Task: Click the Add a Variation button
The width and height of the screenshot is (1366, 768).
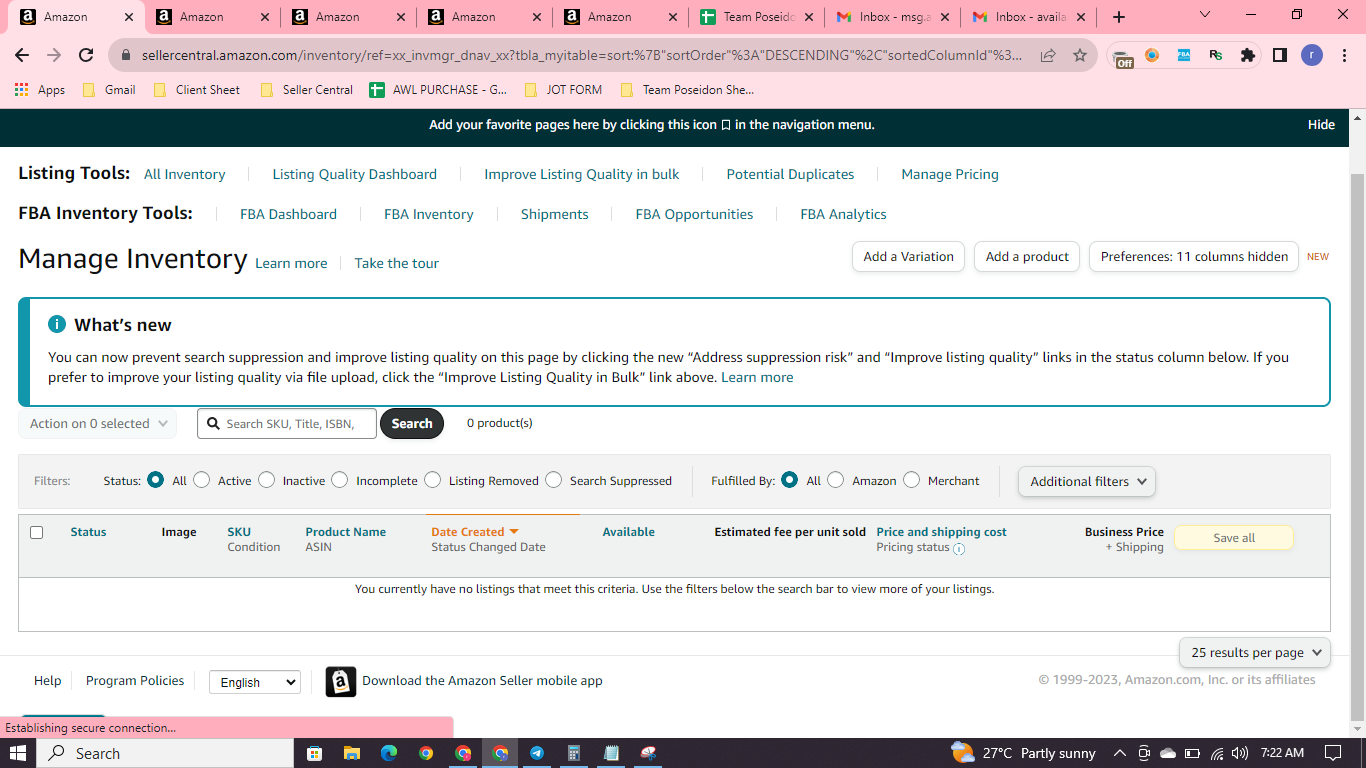Action: coord(908,257)
